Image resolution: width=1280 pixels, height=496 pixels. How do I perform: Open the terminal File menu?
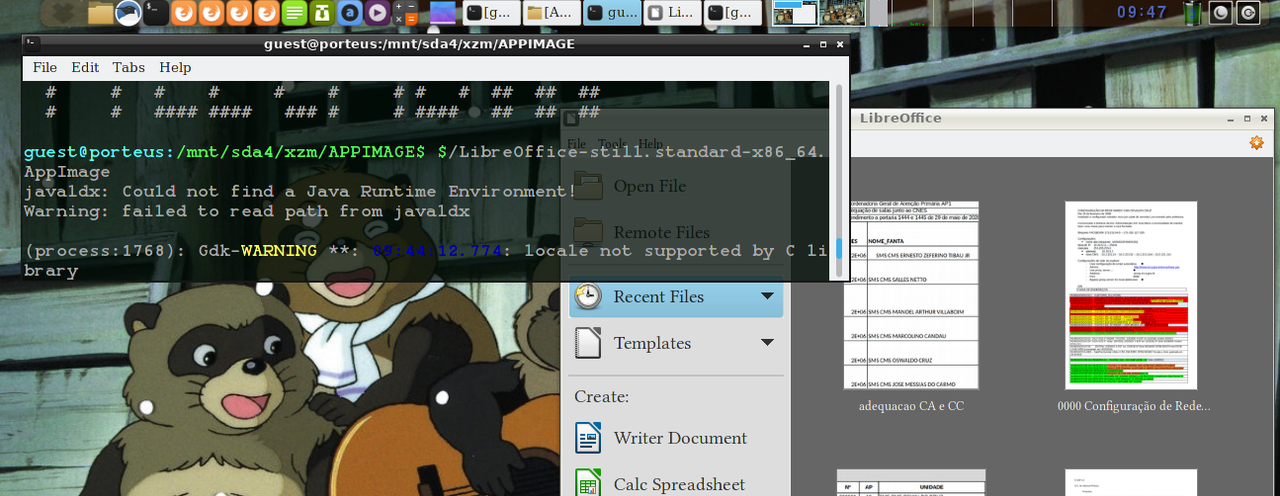45,68
